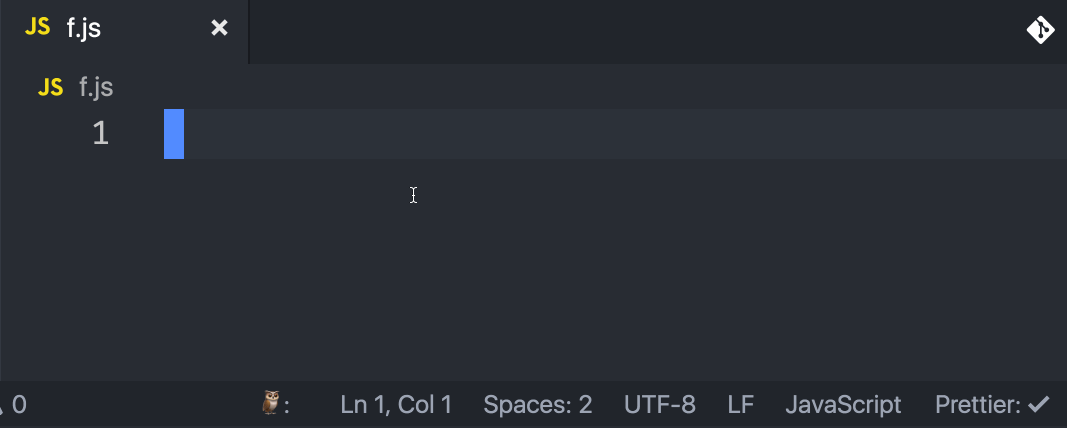Click the empty tab bar next to f.js

pos(636,31)
